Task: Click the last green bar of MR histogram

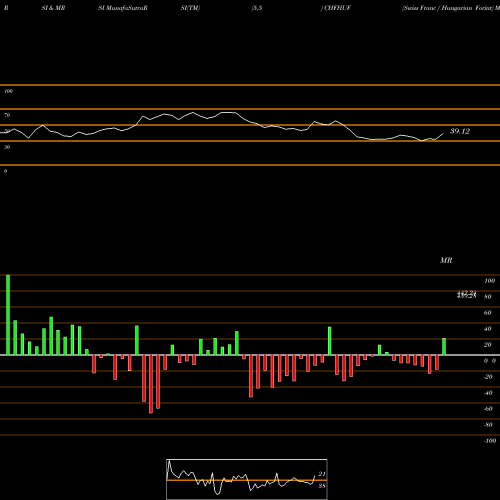Action: tap(444, 347)
